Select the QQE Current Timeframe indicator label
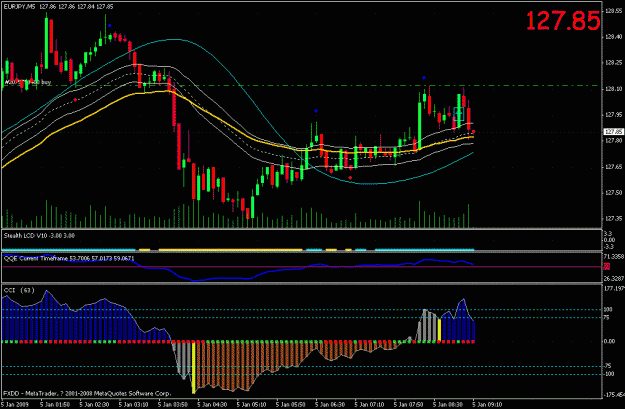The height and width of the screenshot is (409, 625). pos(69,258)
